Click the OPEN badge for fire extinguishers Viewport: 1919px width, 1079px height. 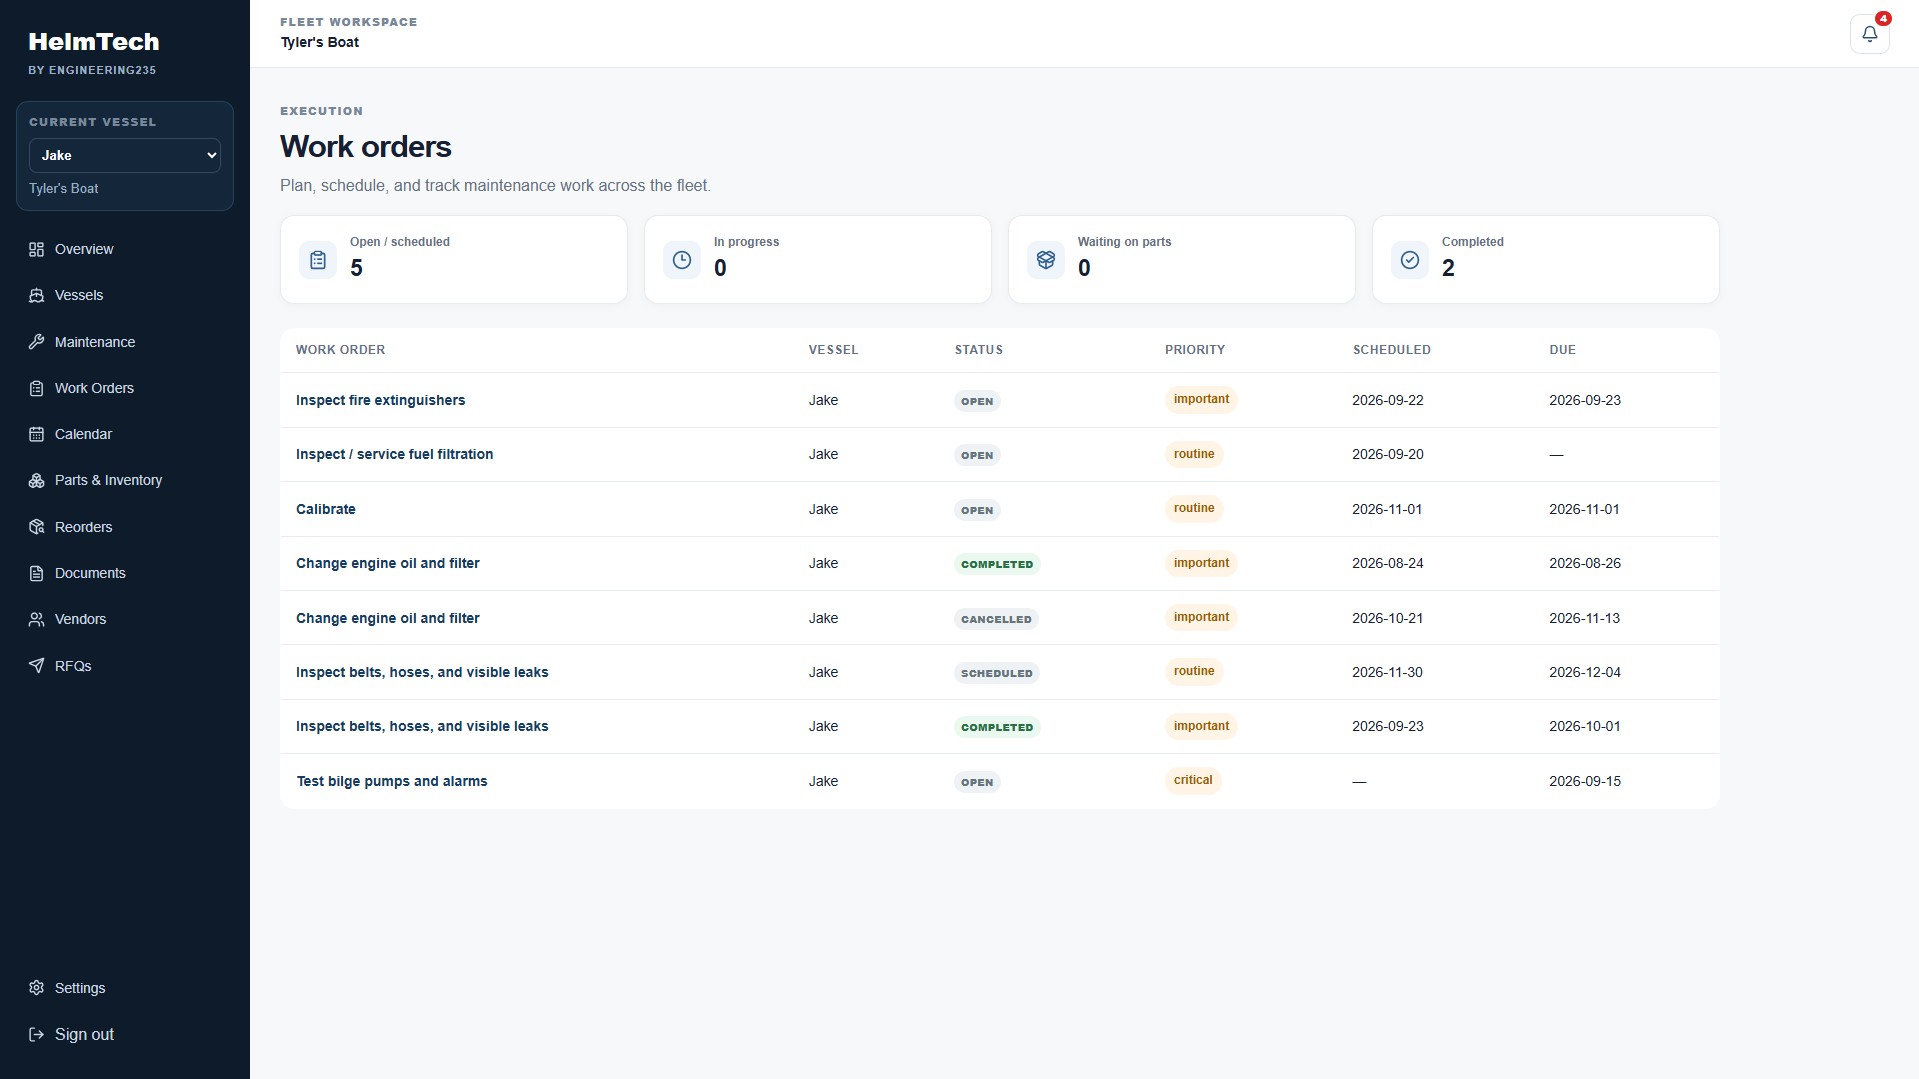point(977,401)
